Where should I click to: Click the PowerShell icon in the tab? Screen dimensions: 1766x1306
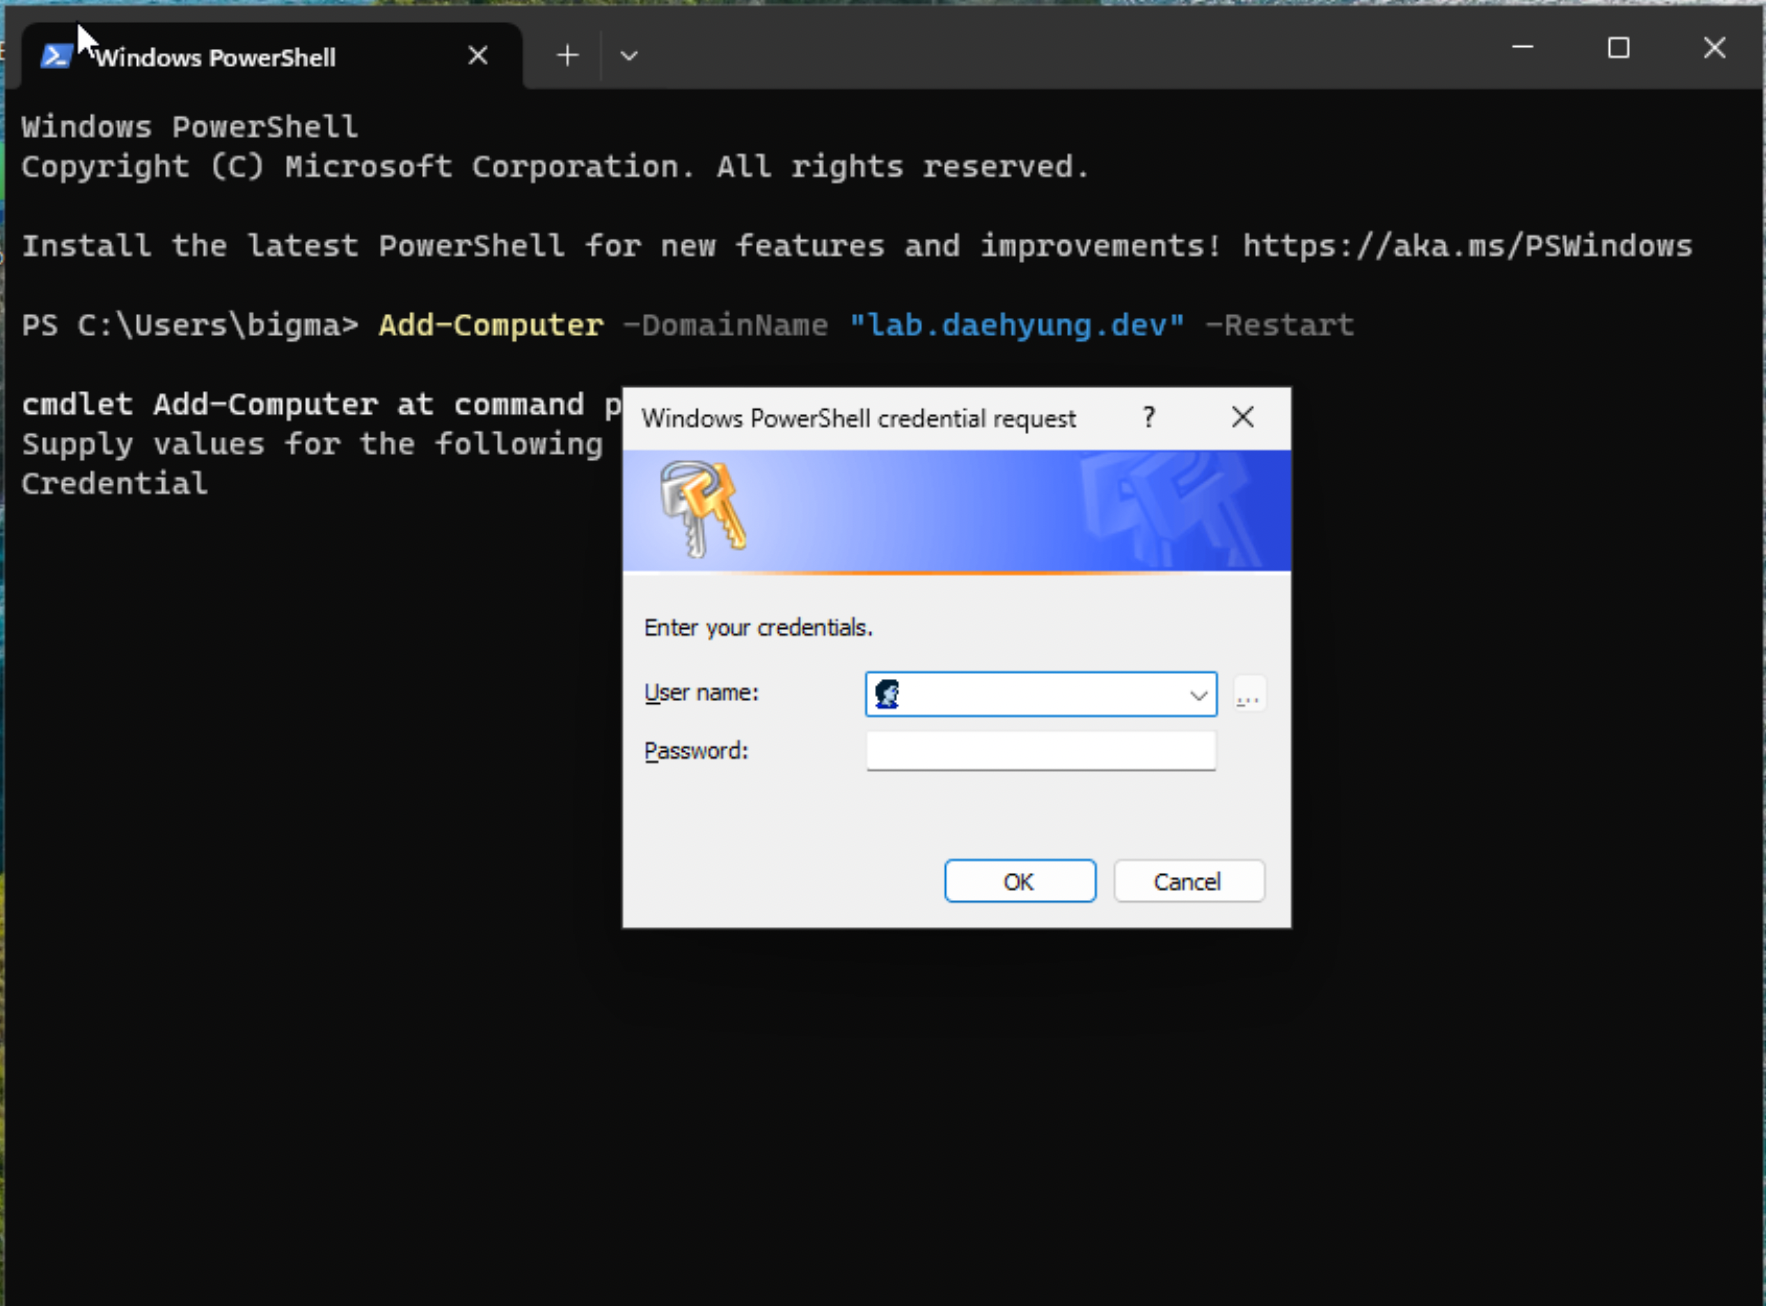point(56,57)
